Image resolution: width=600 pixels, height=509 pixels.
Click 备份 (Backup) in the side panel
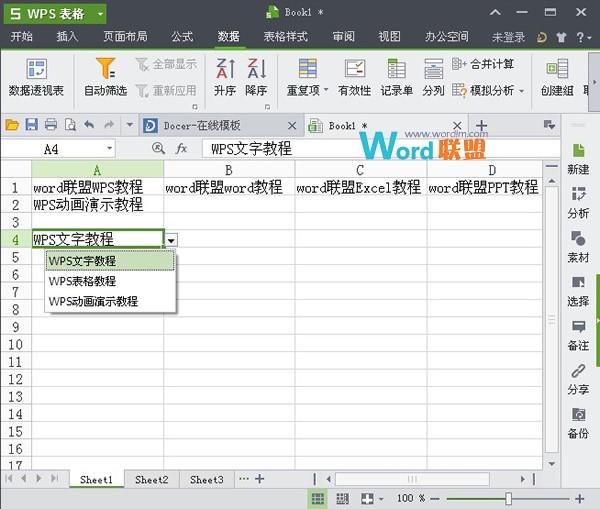click(578, 423)
